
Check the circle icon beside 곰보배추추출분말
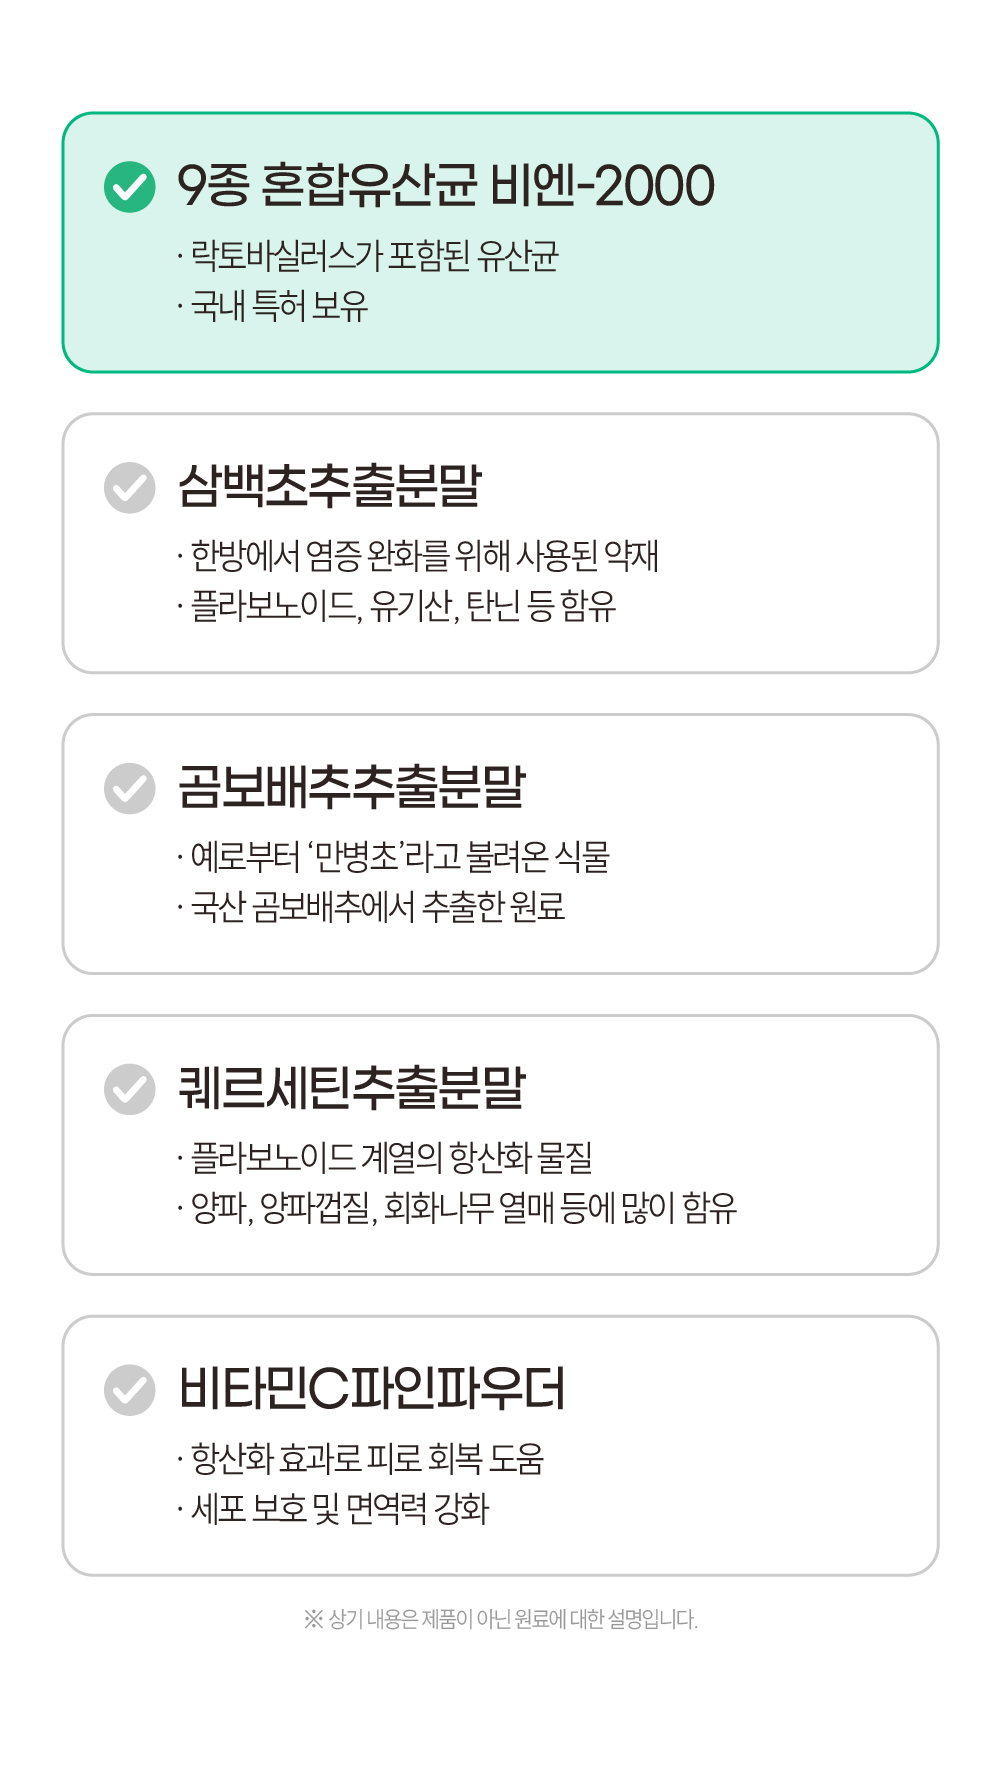130,788
